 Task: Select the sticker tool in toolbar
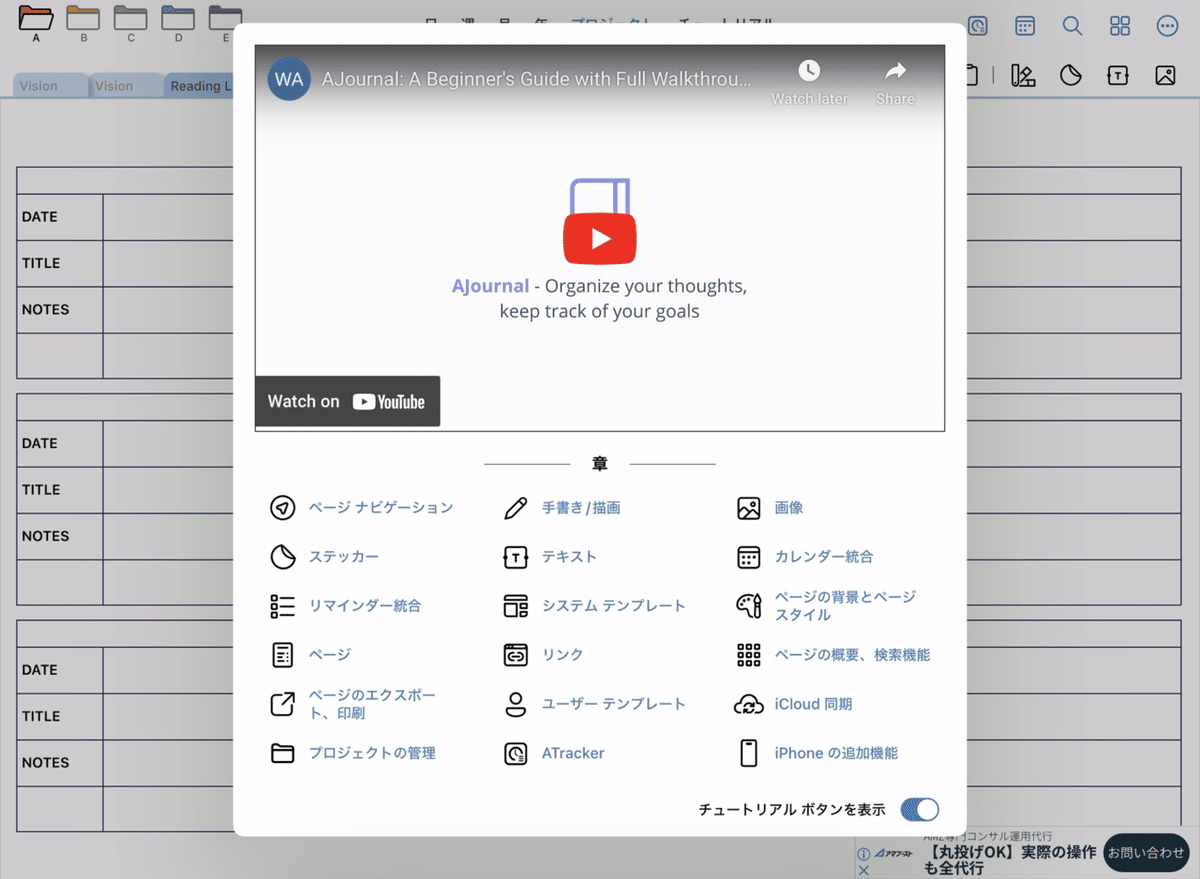[x=1071, y=75]
